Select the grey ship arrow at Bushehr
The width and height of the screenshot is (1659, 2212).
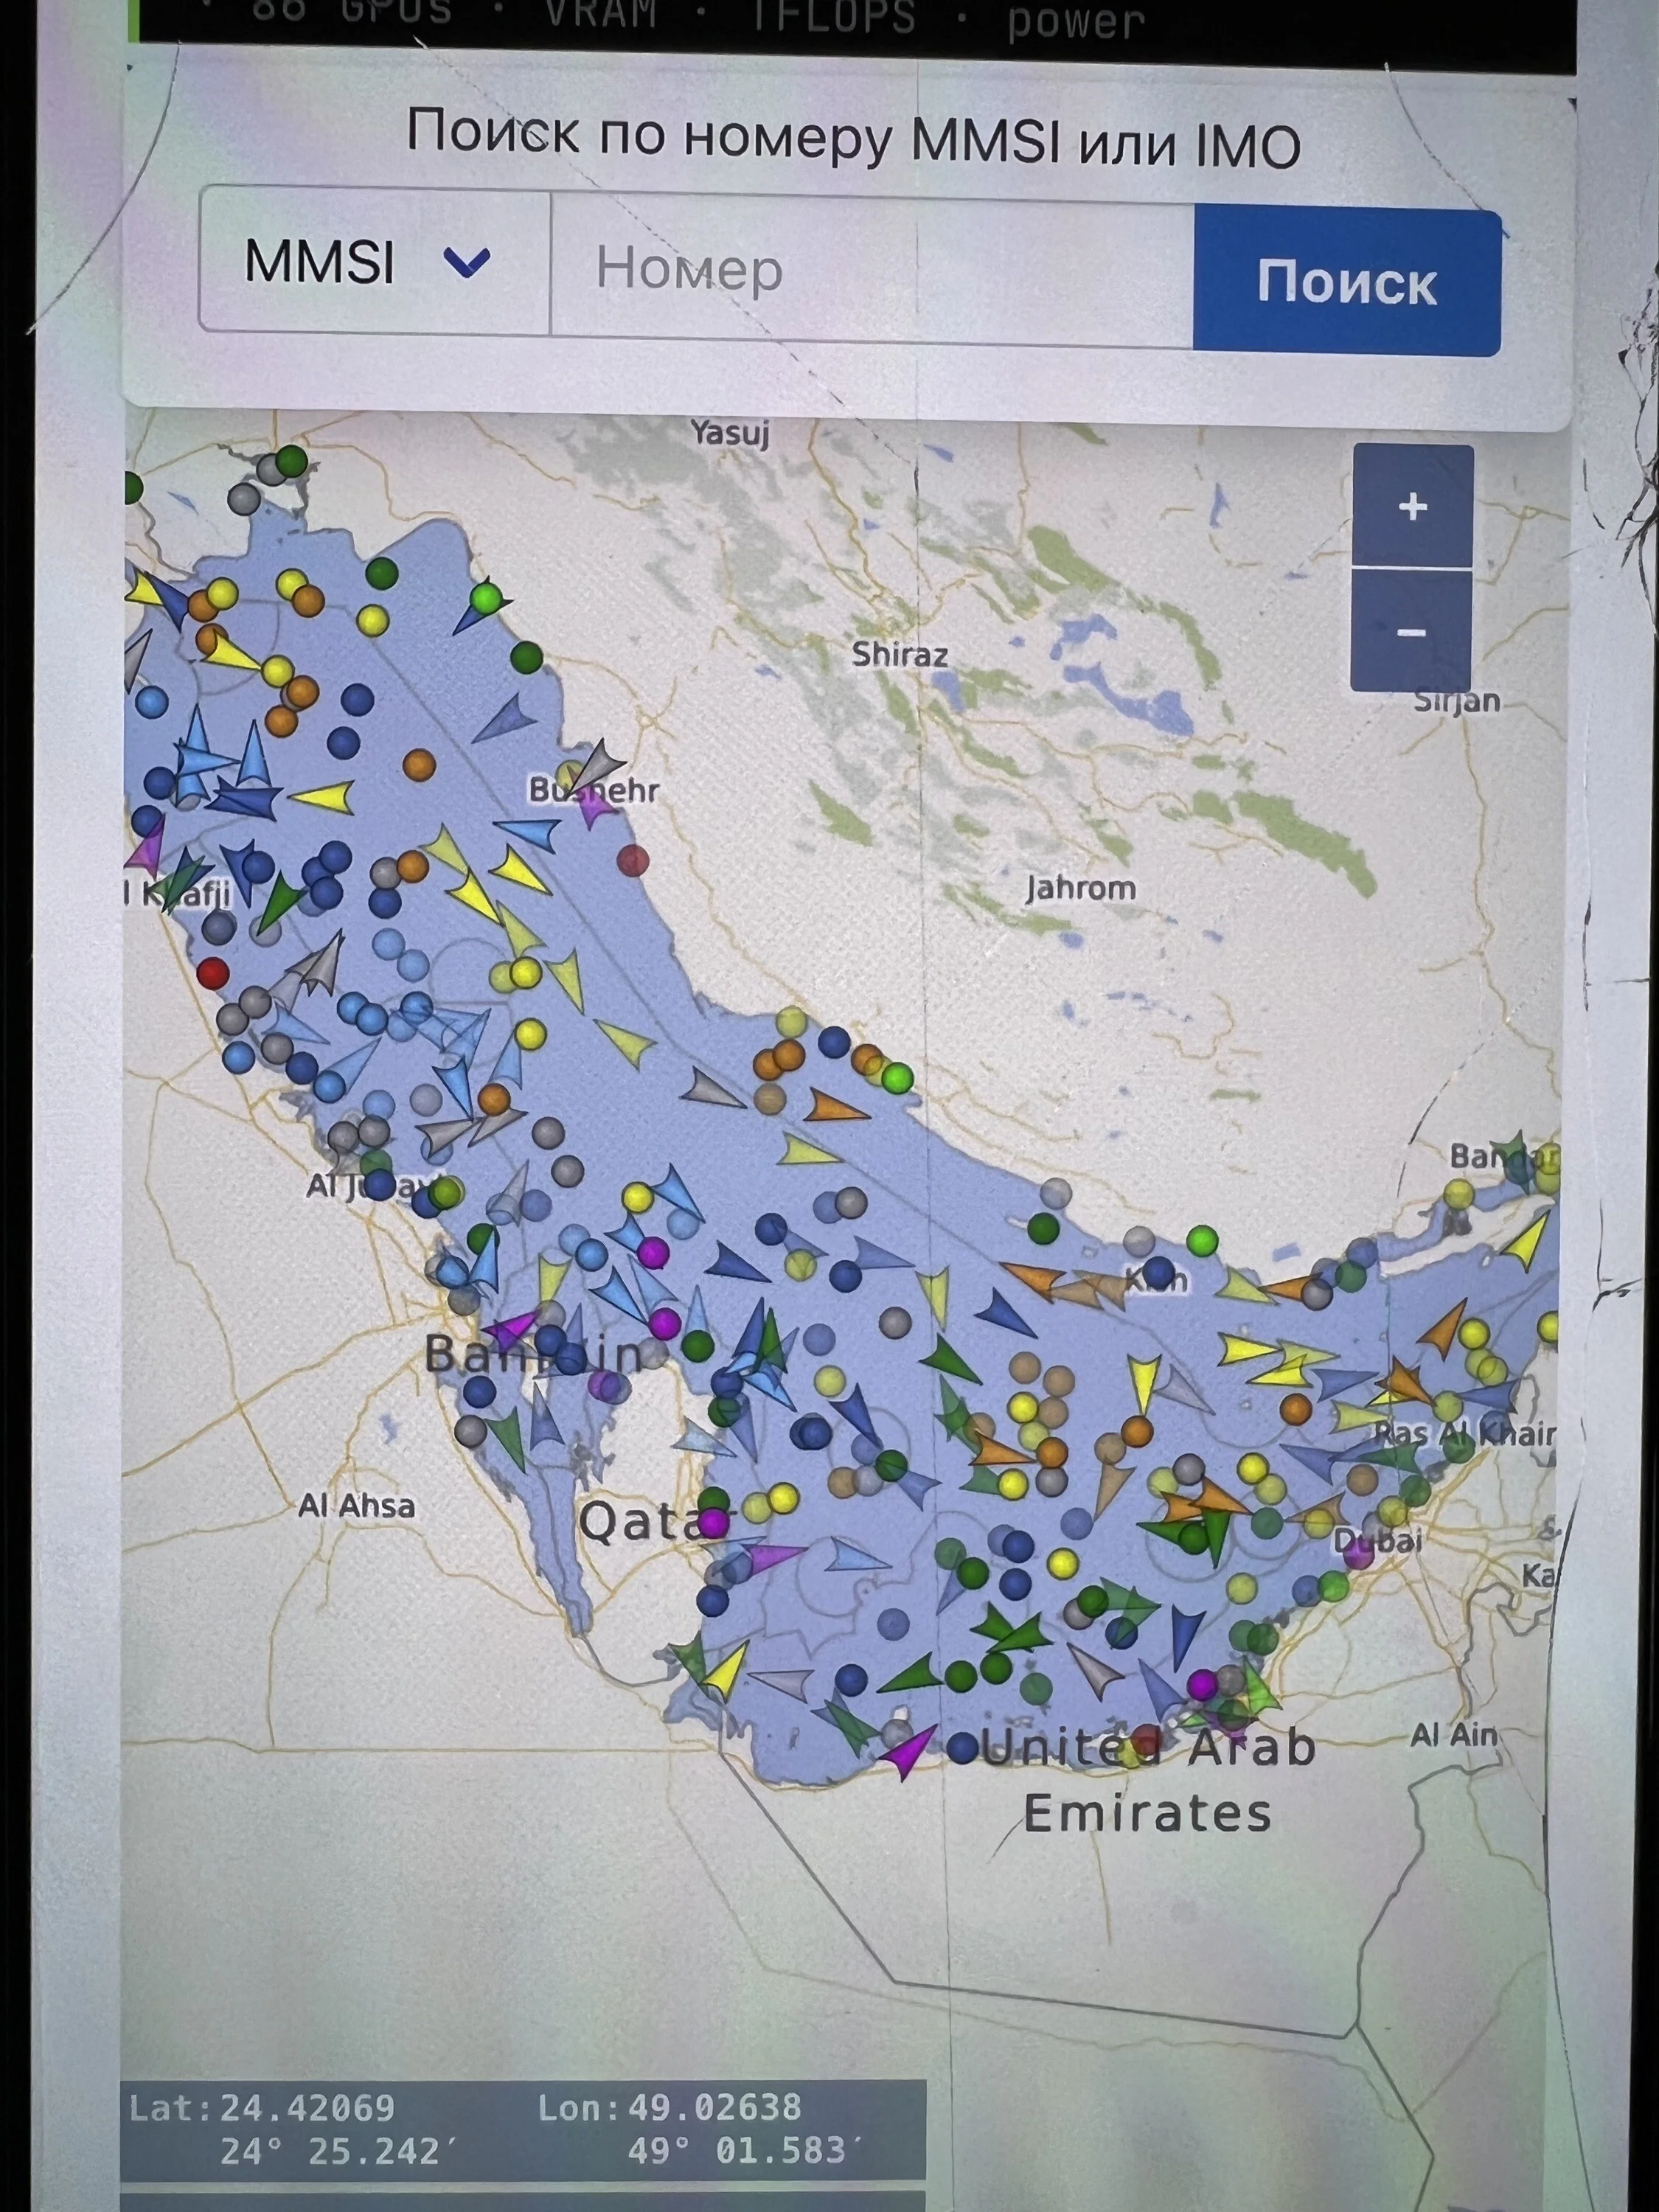click(598, 765)
